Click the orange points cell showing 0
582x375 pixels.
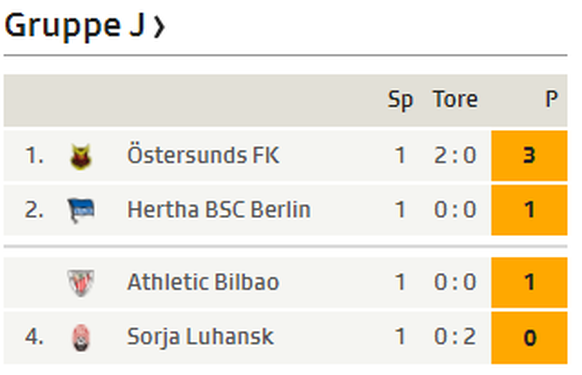tap(529, 338)
